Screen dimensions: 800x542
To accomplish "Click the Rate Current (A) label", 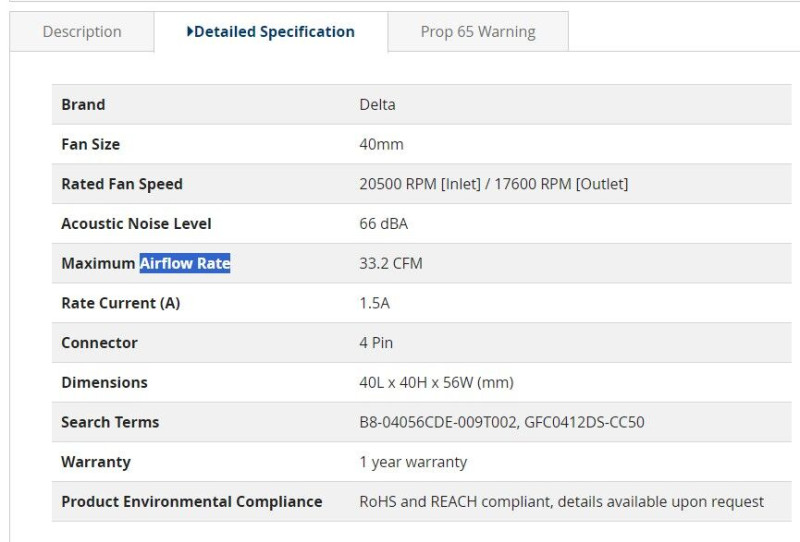I will 120,303.
